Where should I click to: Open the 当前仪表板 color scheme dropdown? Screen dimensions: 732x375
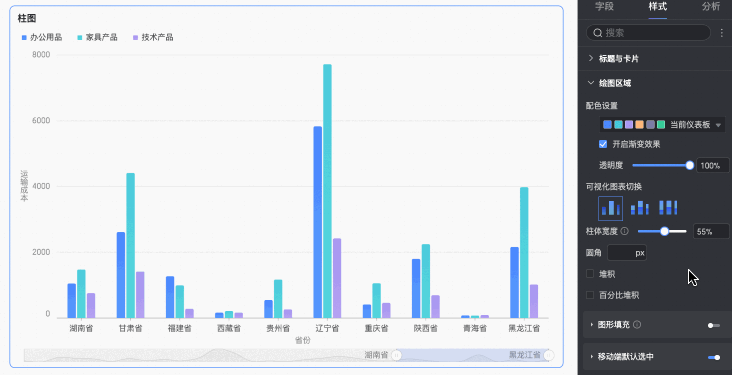click(662, 125)
